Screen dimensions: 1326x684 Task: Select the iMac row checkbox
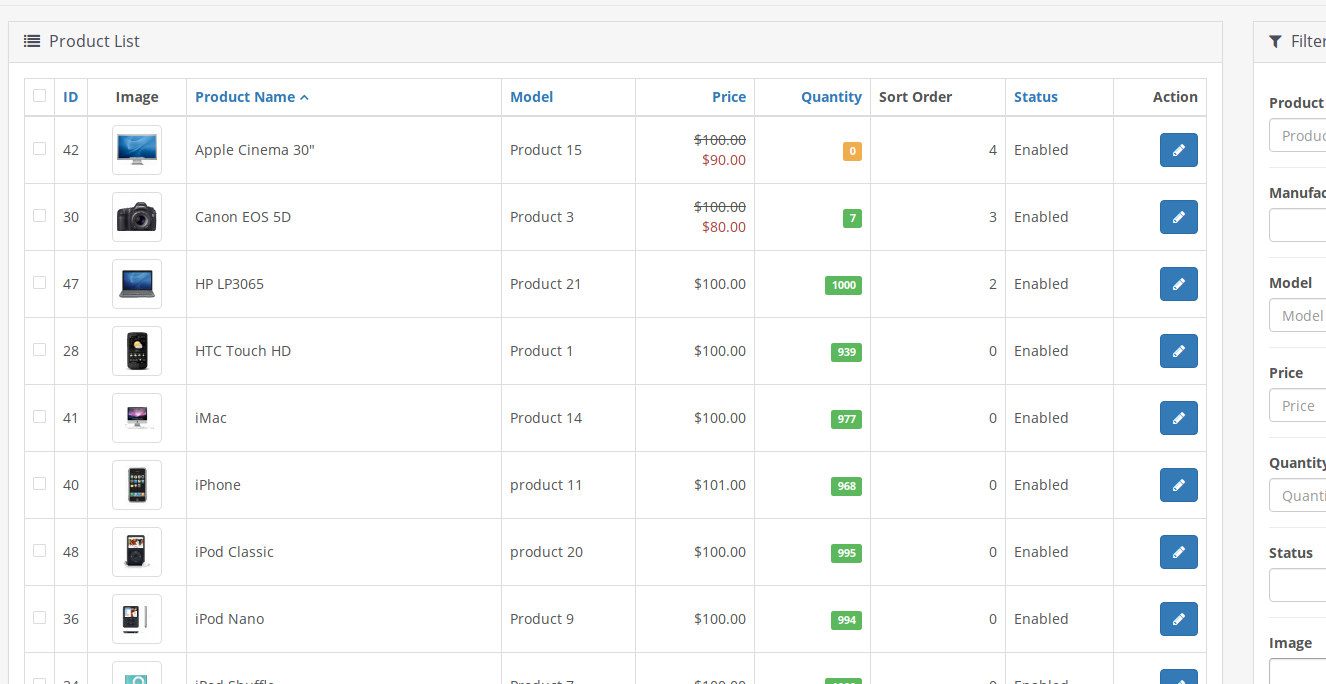pyautogui.click(x=39, y=417)
